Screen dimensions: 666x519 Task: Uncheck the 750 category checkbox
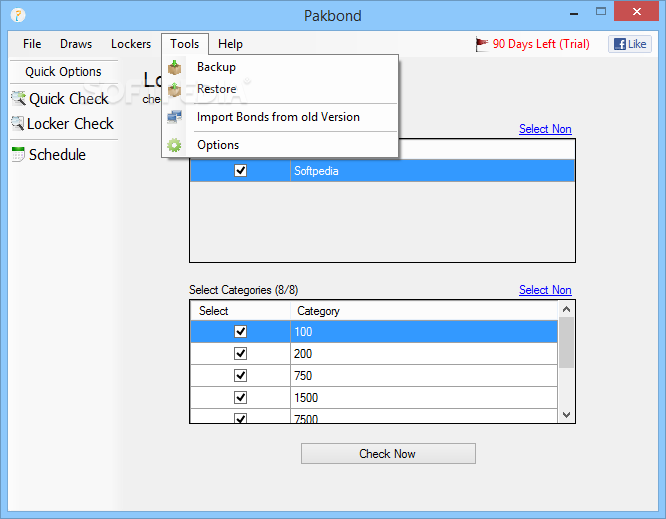(x=240, y=375)
